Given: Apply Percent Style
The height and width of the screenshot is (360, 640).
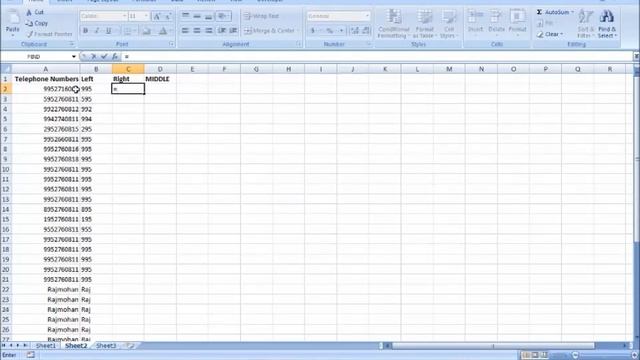Looking at the screenshot, I should point(329,31).
